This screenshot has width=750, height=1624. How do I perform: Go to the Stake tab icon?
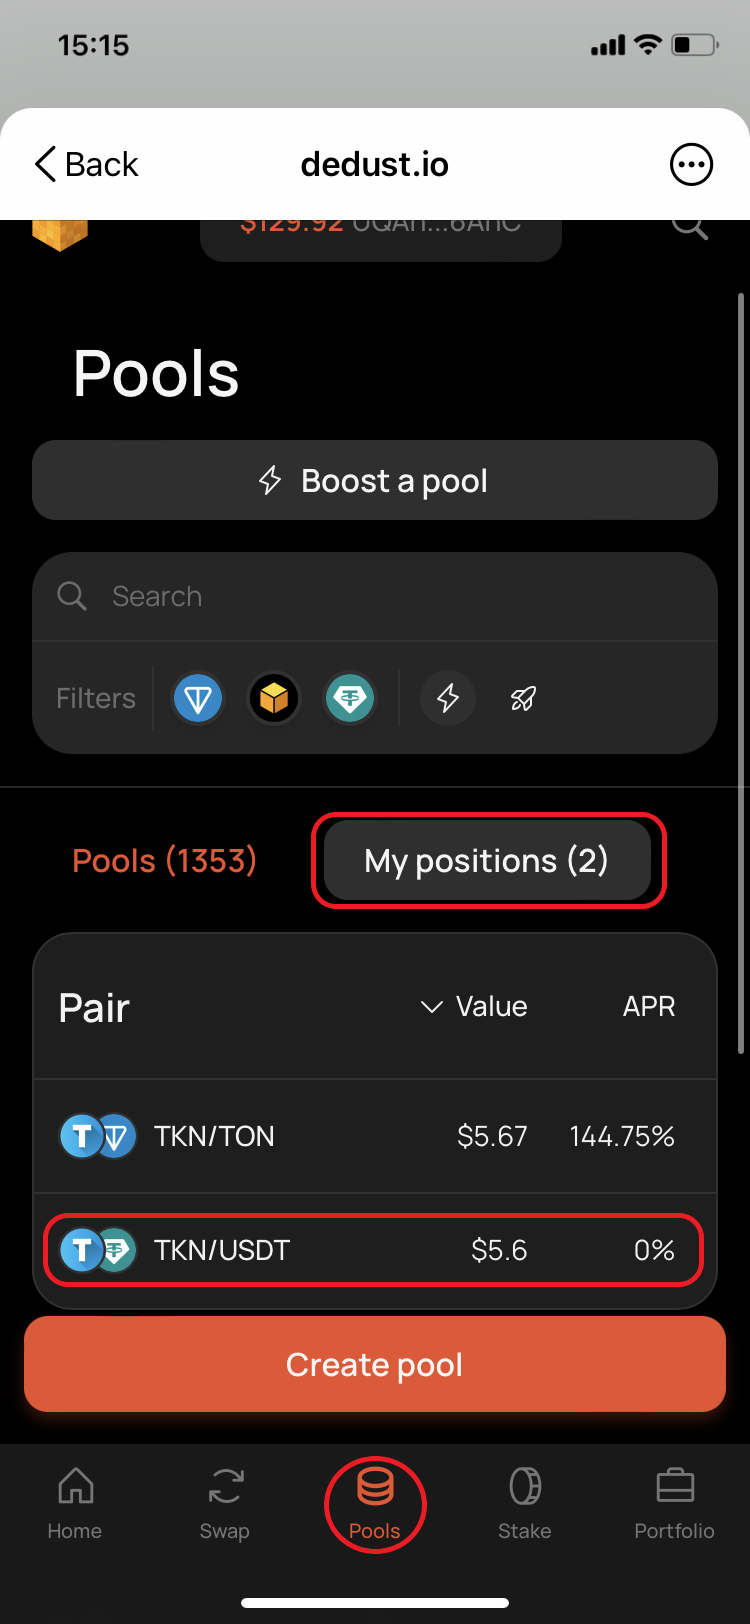click(x=524, y=1487)
